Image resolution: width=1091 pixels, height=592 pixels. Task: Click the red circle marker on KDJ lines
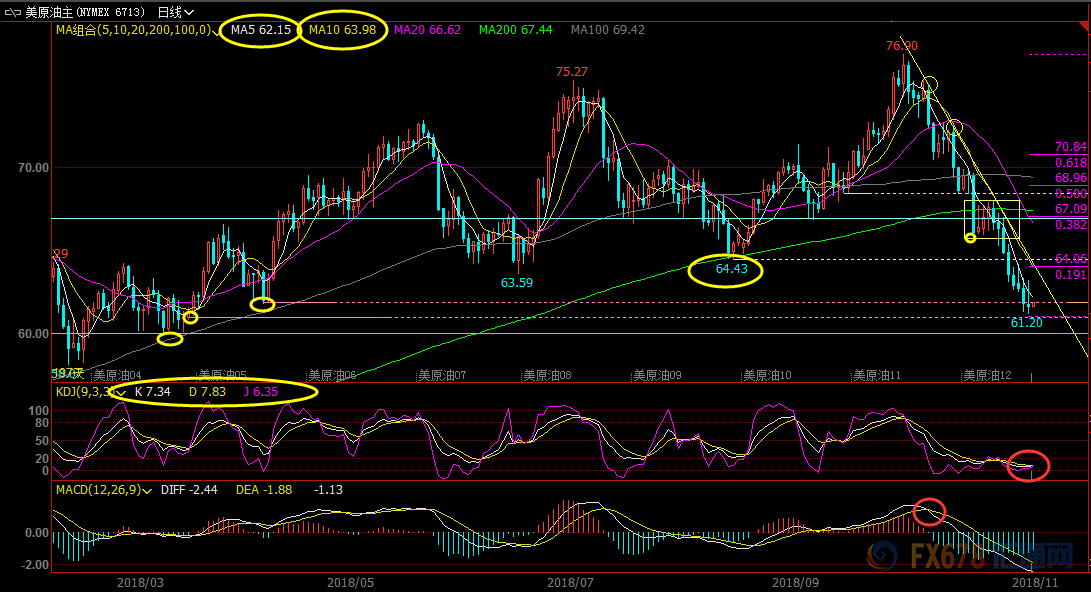coord(1028,466)
